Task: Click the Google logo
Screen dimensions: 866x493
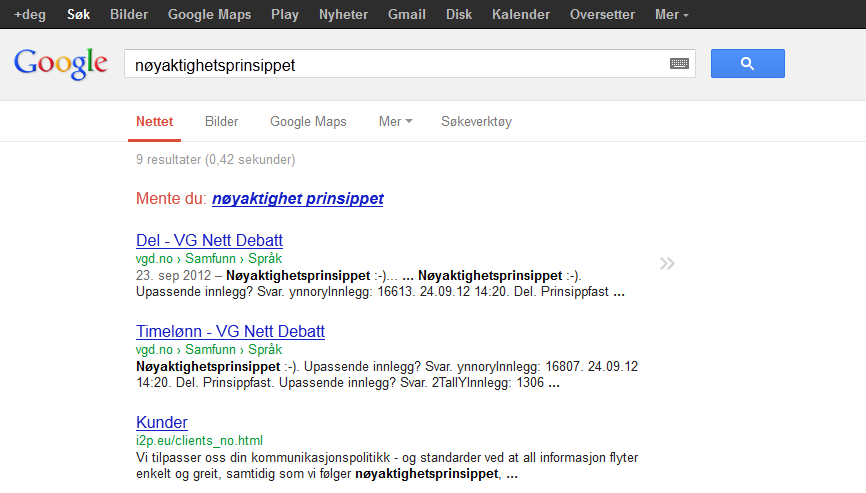Action: click(60, 64)
